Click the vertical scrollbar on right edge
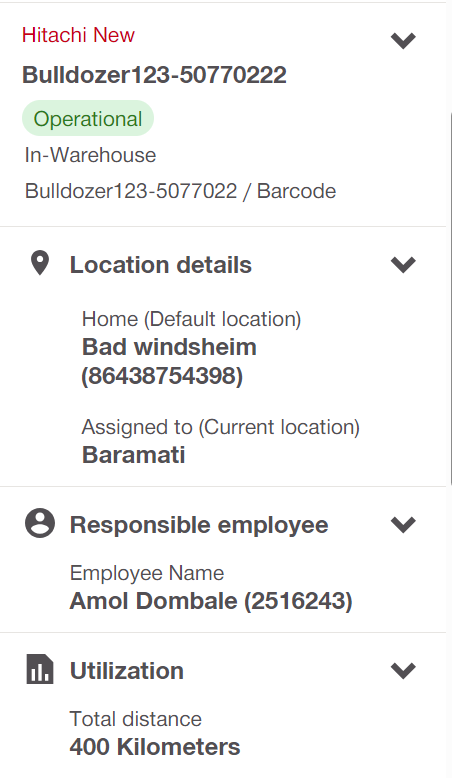This screenshot has width=452, height=778. point(450,298)
